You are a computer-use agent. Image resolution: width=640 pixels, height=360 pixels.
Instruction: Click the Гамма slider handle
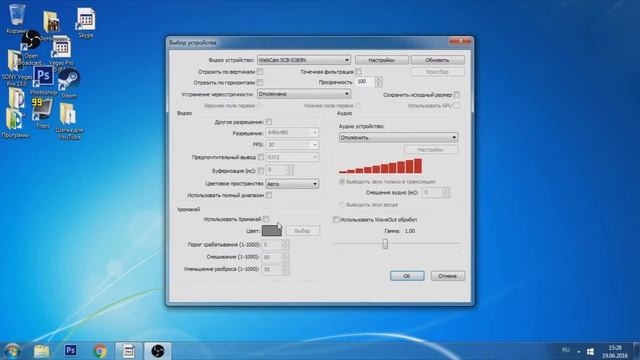pos(385,244)
